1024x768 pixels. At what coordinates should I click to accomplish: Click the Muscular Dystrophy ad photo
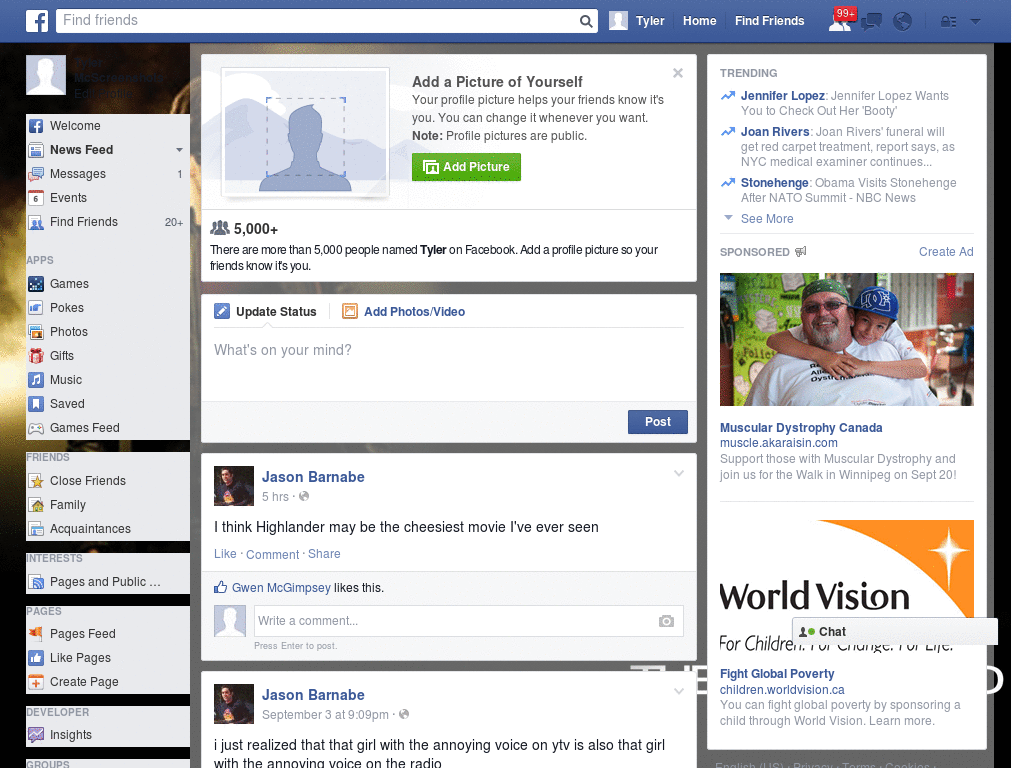tap(846, 340)
